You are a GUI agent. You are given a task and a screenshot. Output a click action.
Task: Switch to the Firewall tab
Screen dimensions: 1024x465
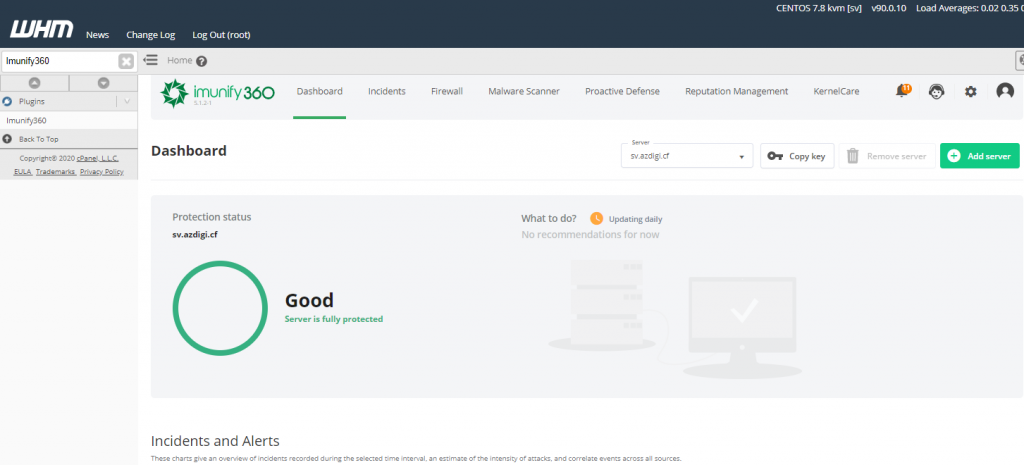[447, 91]
